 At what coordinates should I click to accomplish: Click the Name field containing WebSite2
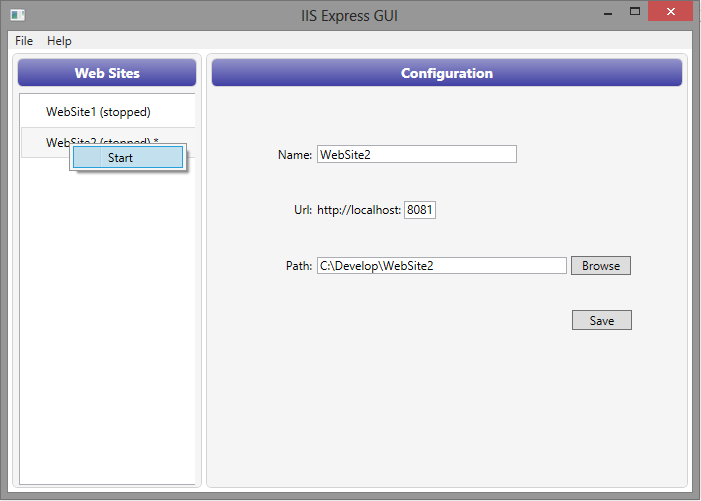coord(417,154)
